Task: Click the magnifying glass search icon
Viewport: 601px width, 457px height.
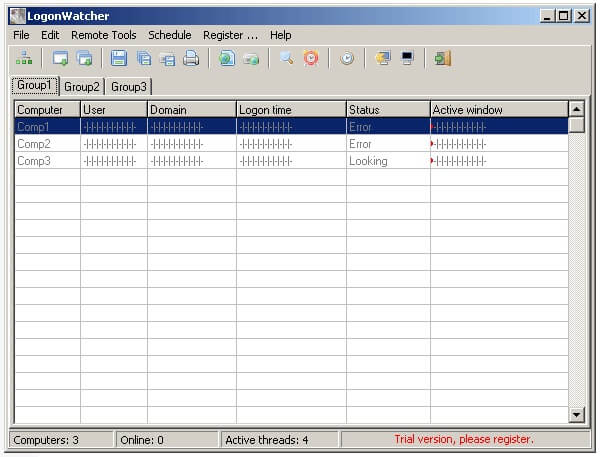Action: pos(286,59)
